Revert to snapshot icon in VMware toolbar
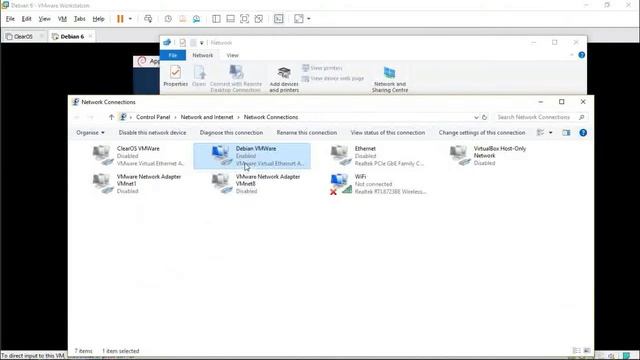 click(x=182, y=19)
